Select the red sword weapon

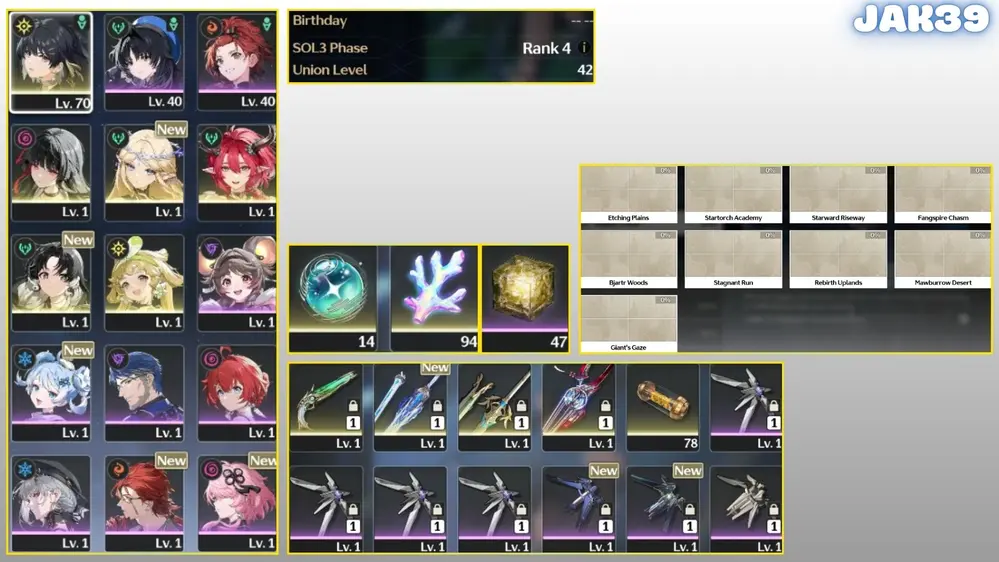point(579,408)
